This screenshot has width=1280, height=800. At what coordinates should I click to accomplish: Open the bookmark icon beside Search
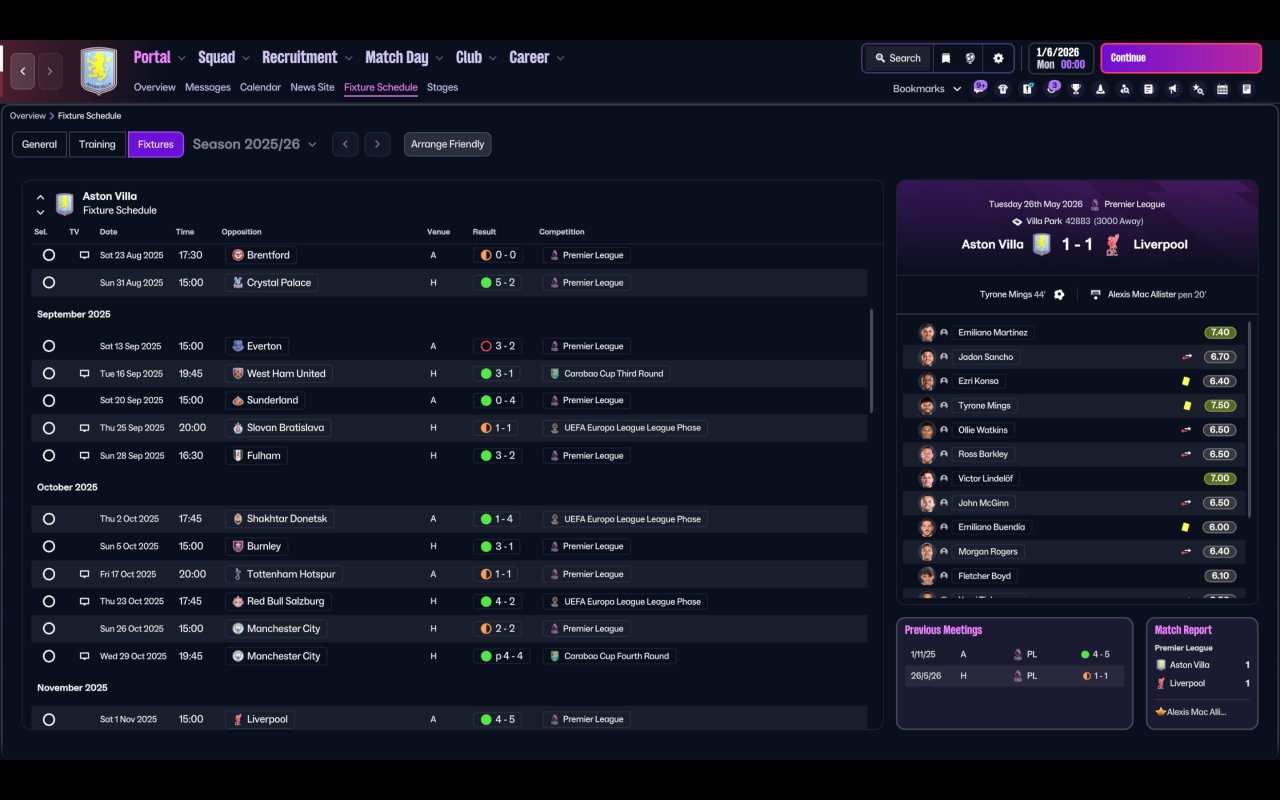click(x=946, y=58)
